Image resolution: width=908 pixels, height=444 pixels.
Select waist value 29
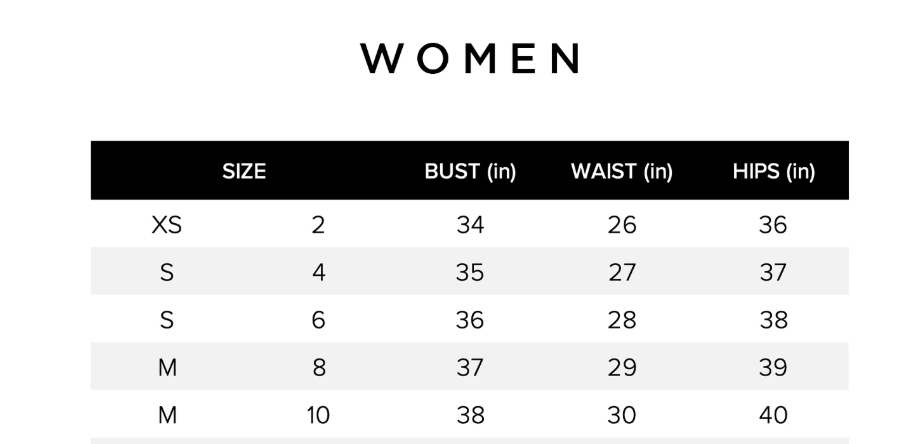tap(621, 367)
